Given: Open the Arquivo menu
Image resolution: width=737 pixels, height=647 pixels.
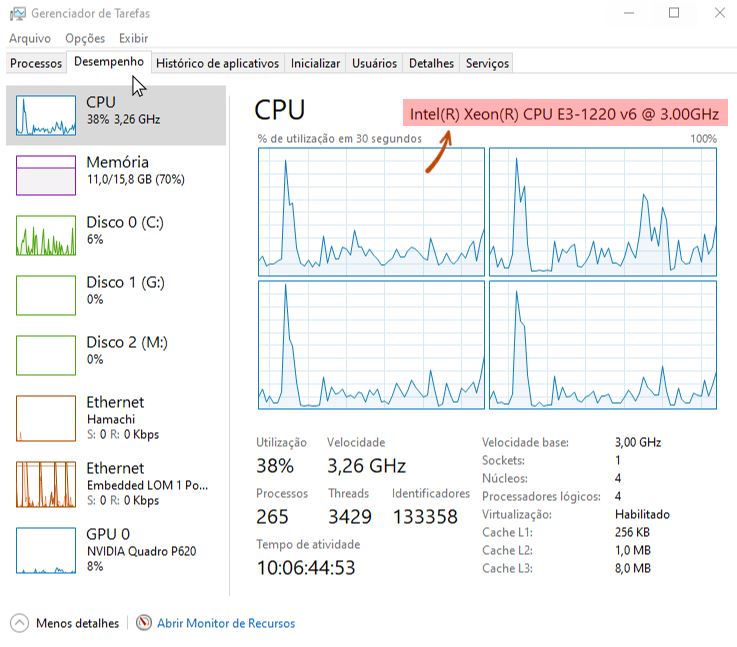Looking at the screenshot, I should (30, 38).
